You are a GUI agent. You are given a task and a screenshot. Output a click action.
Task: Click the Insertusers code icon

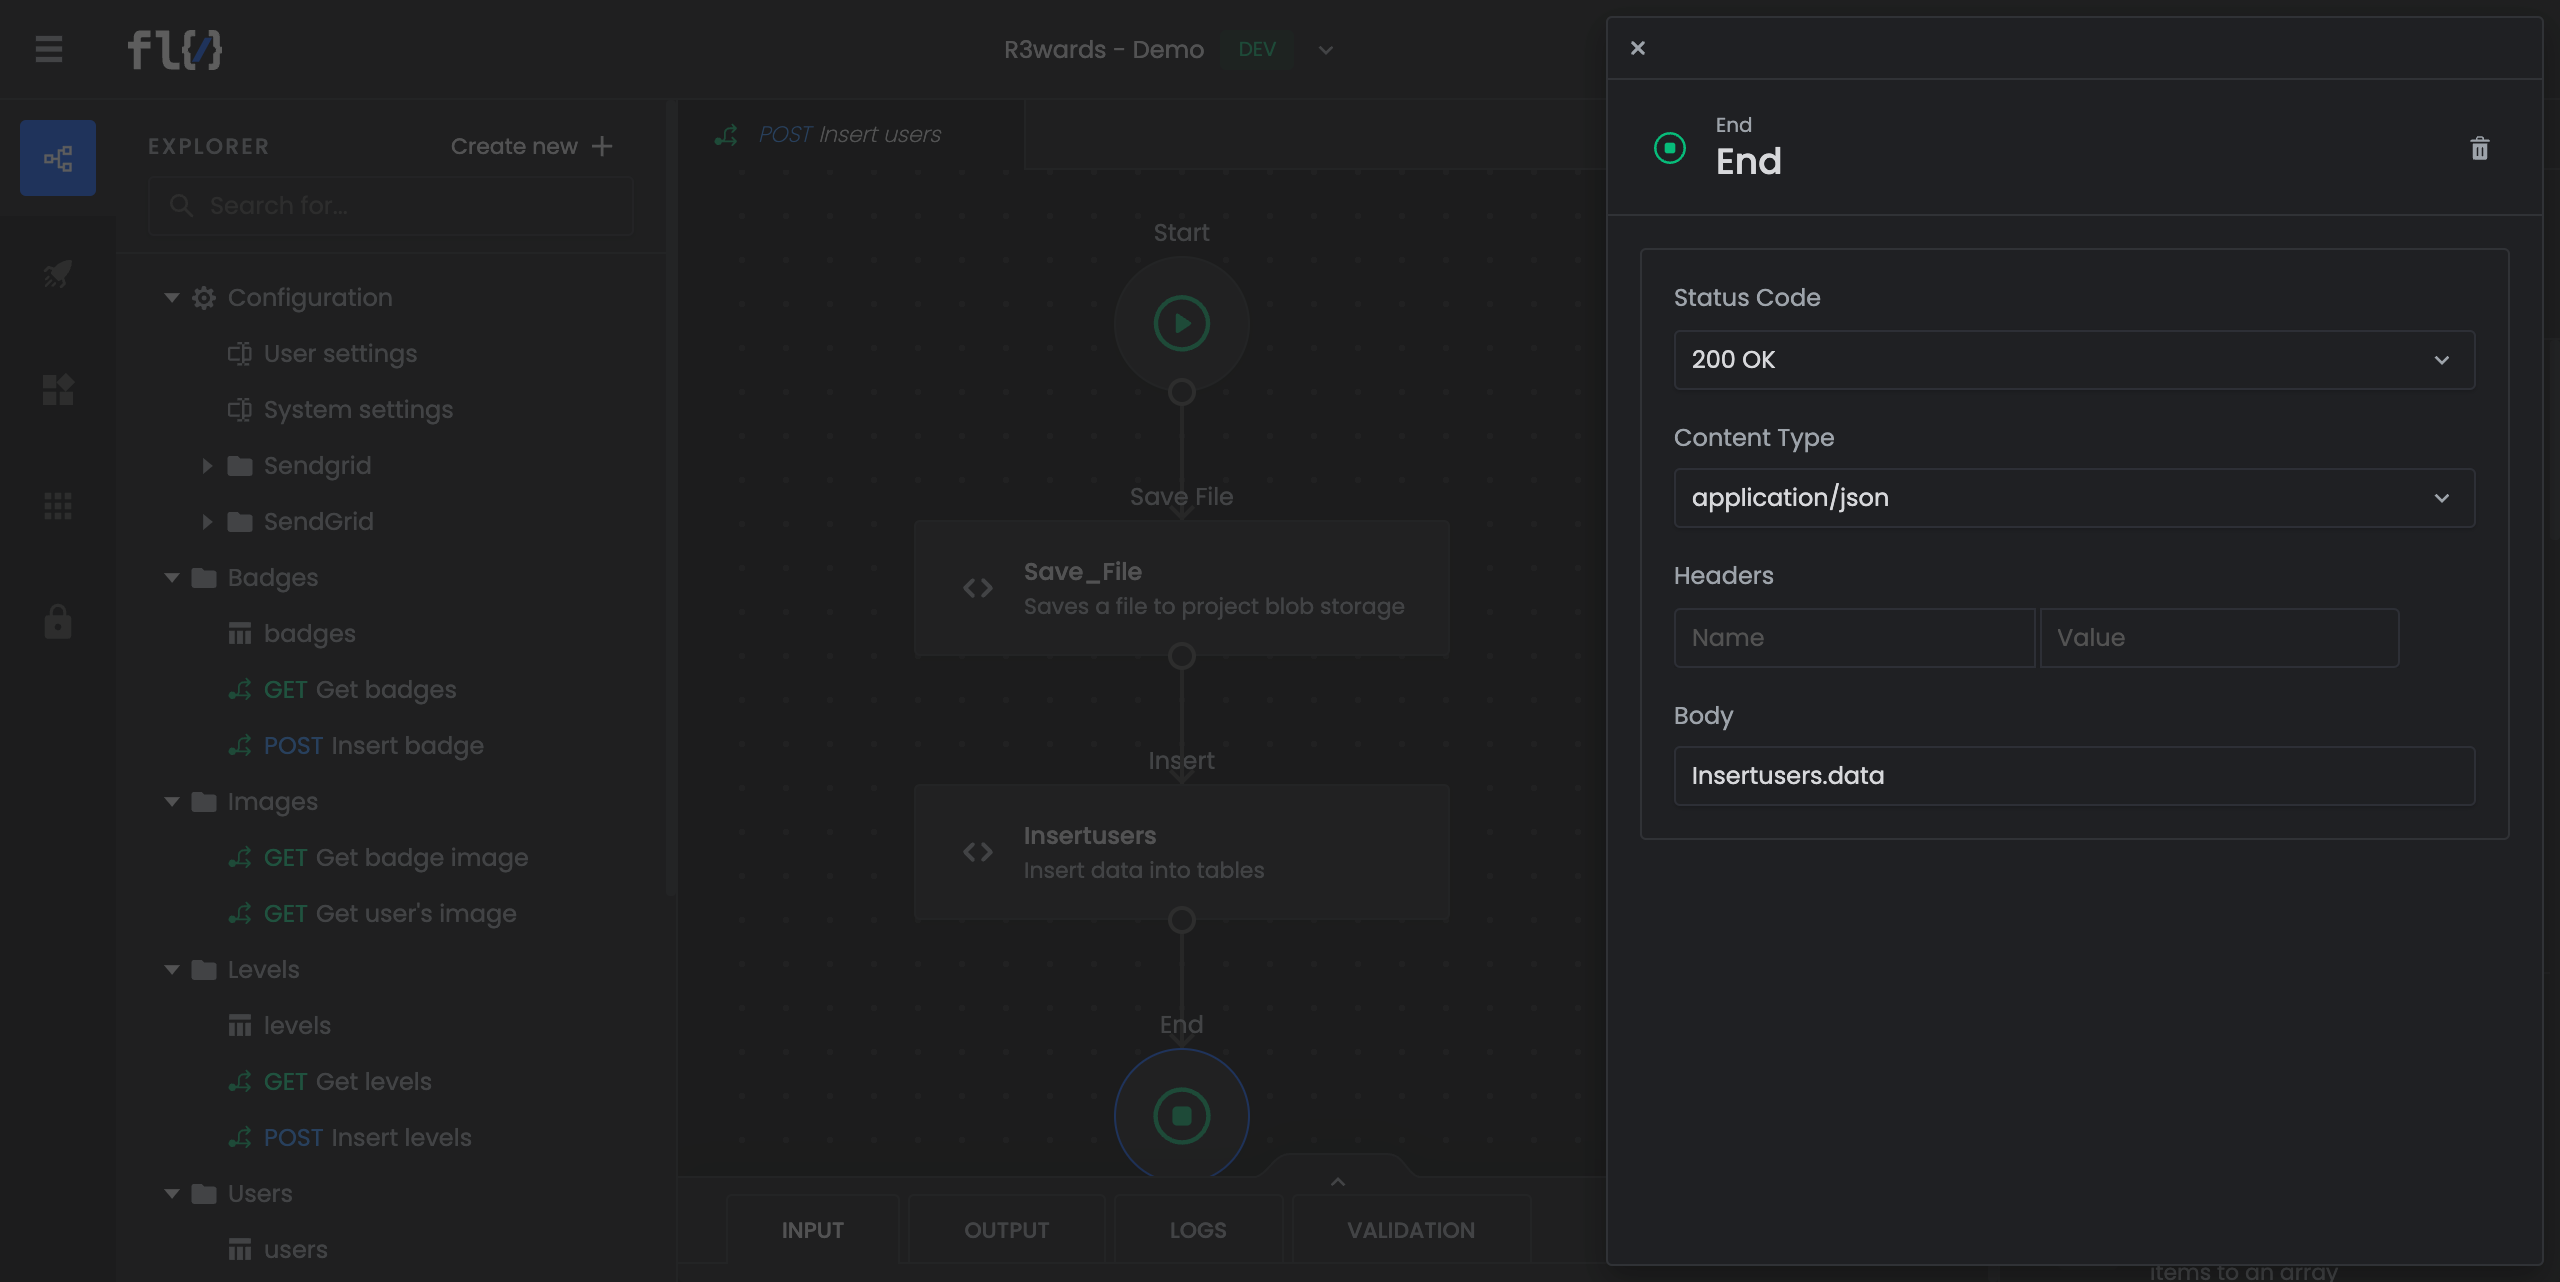(978, 852)
